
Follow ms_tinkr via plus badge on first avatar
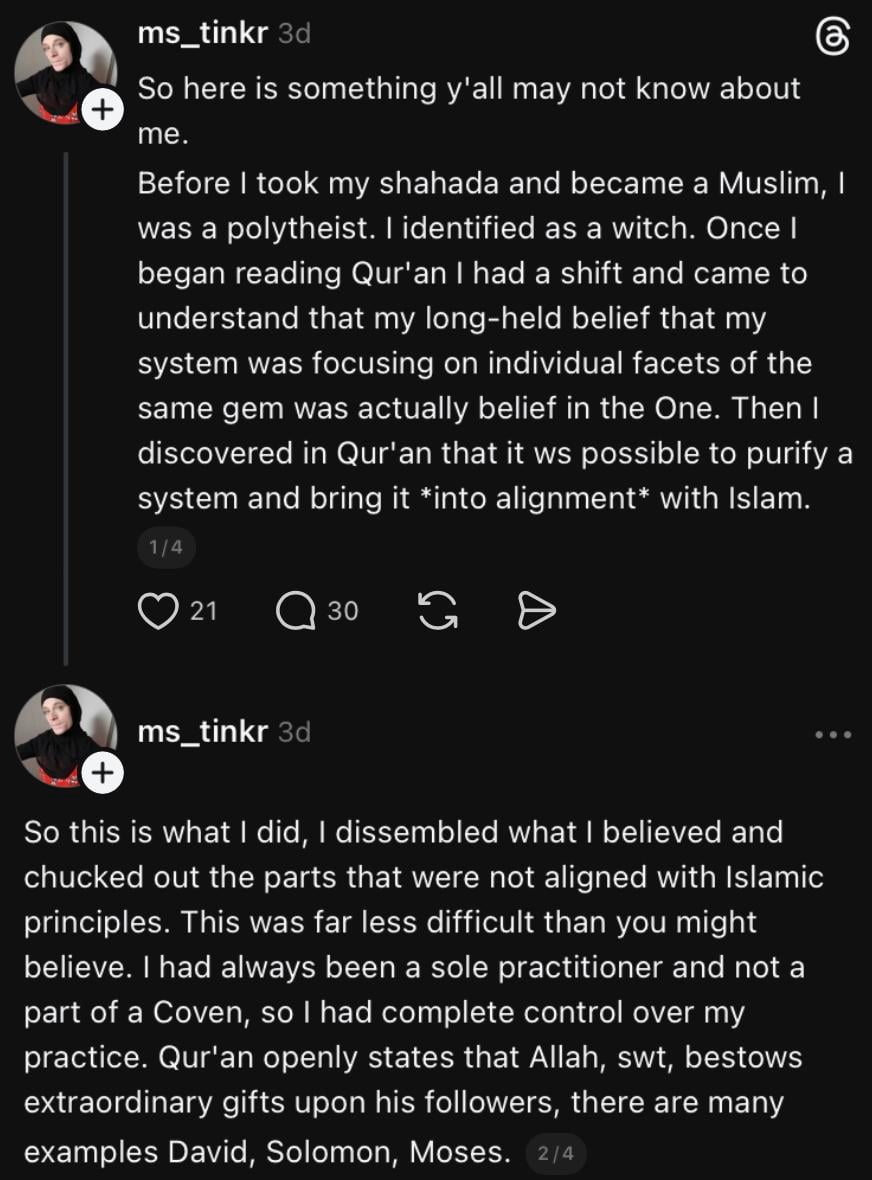click(102, 110)
